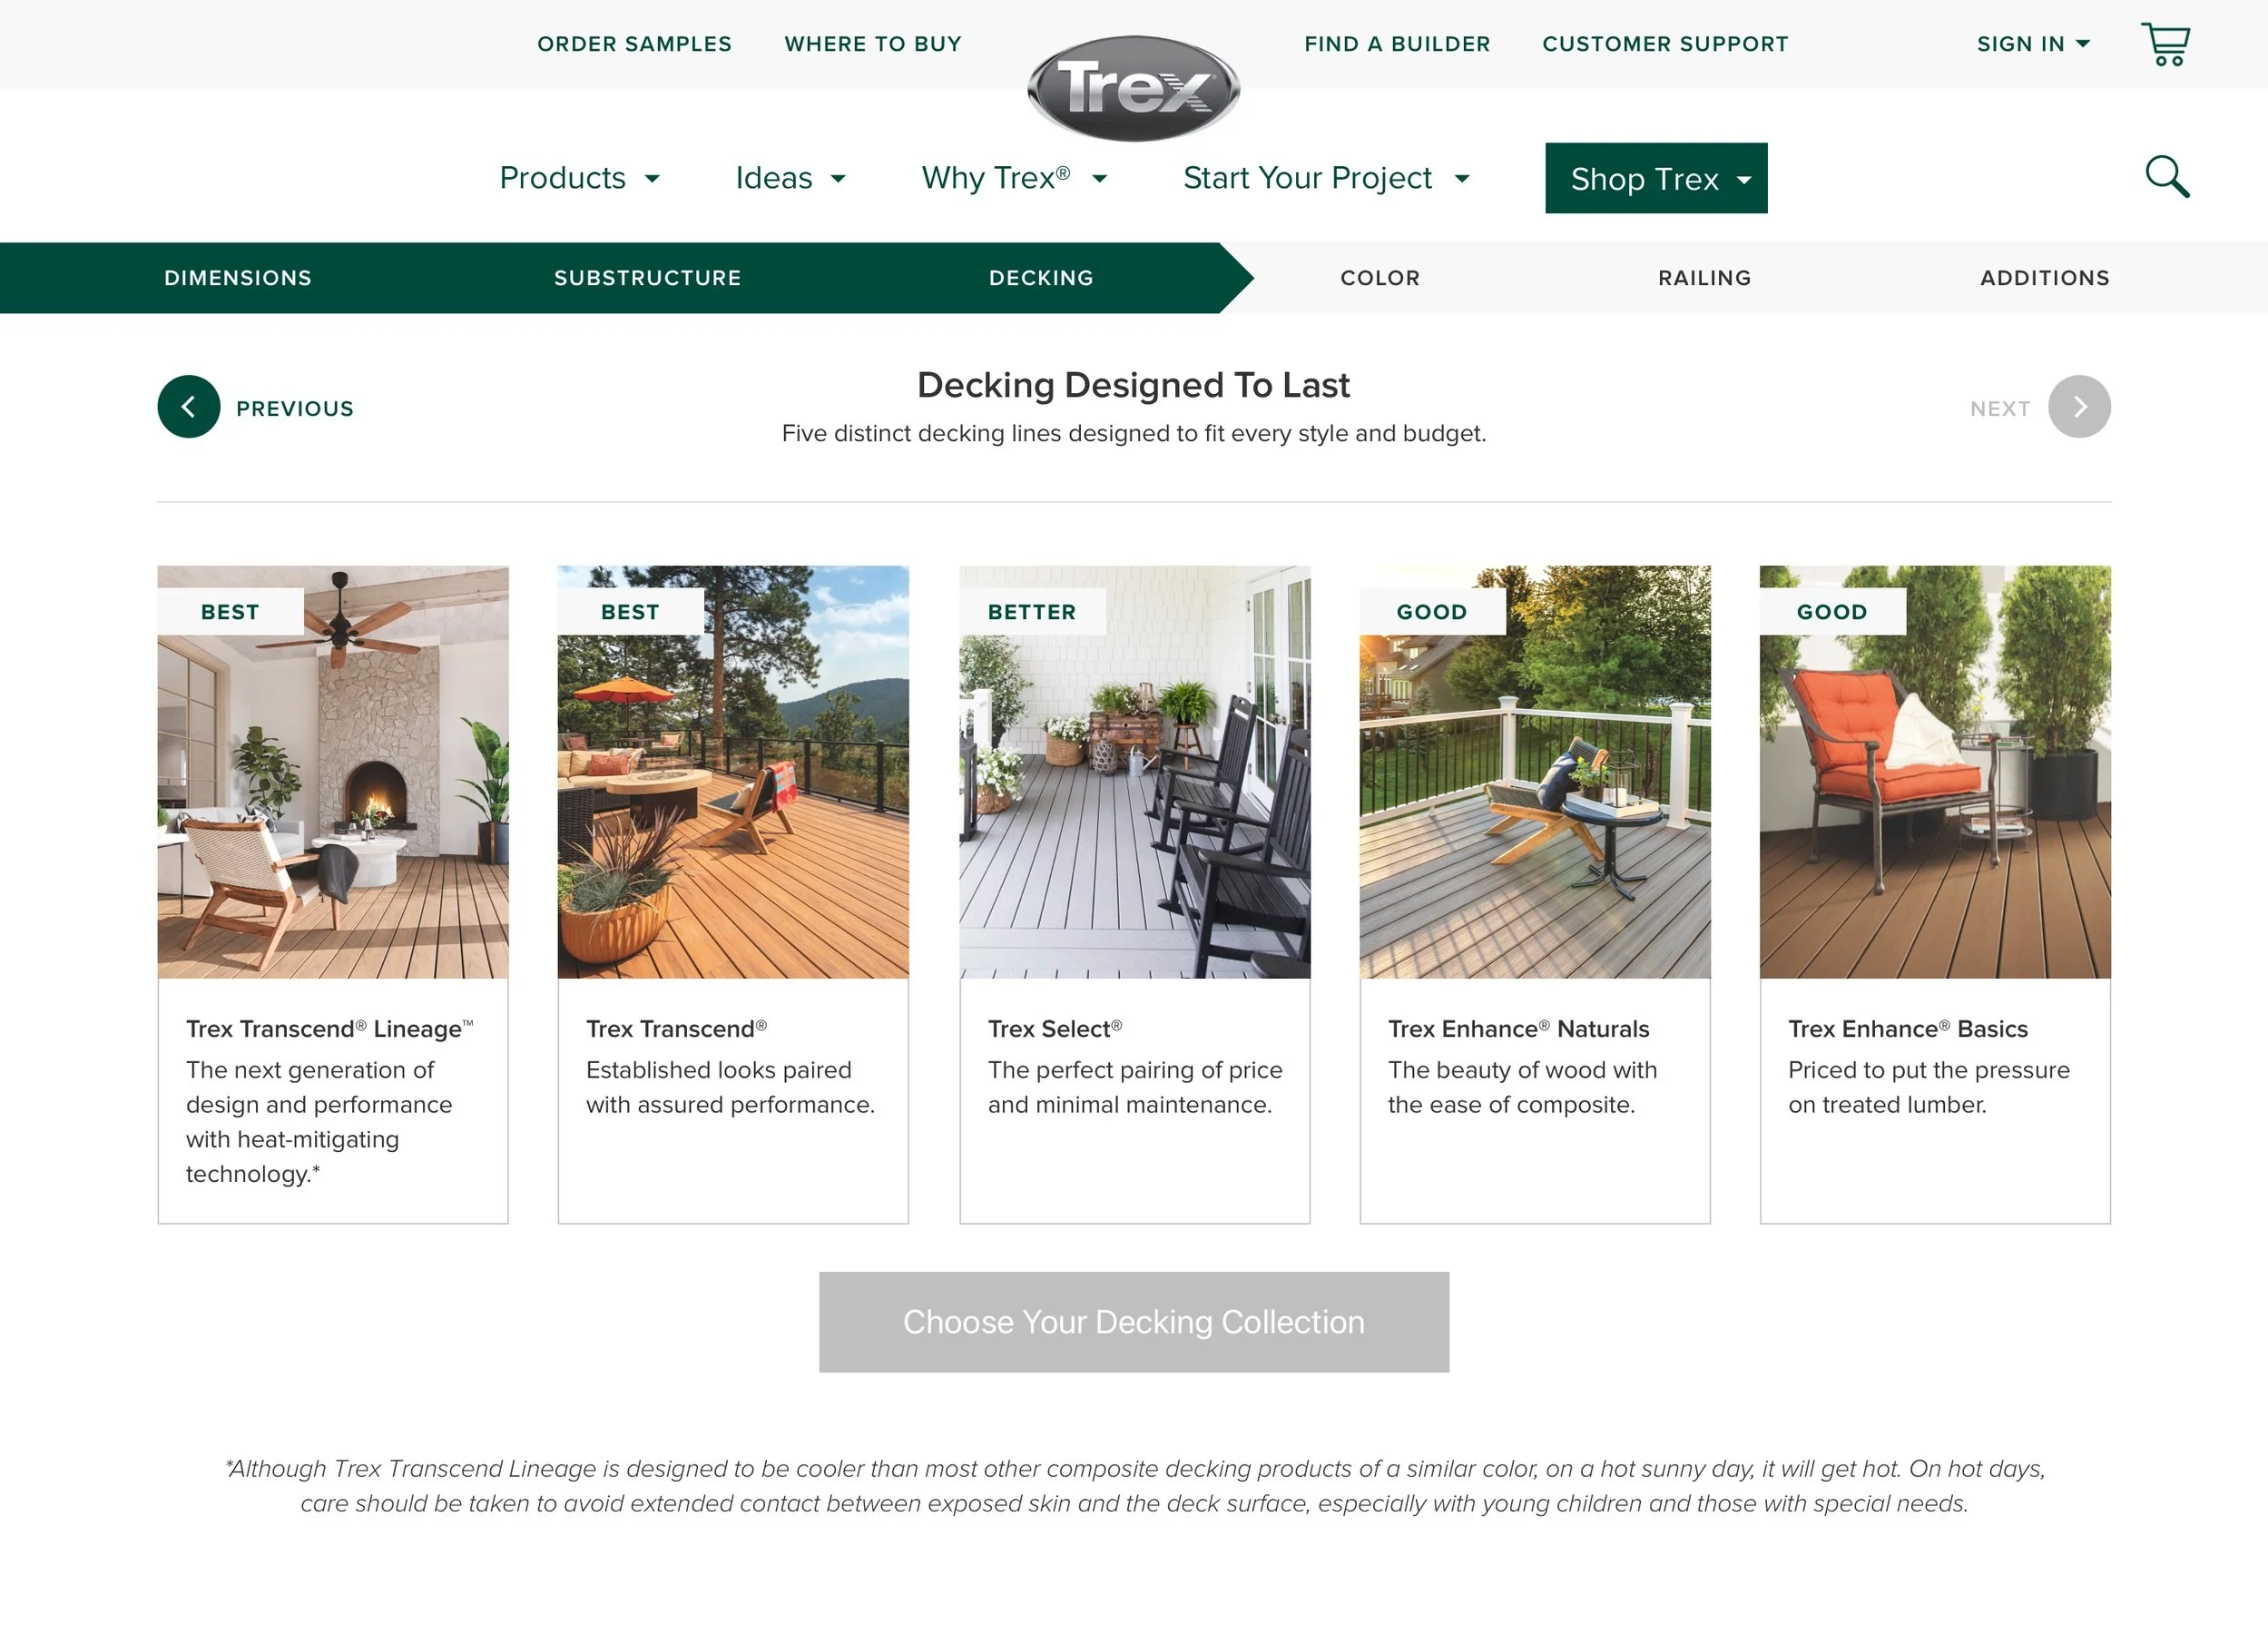Image resolution: width=2268 pixels, height=1625 pixels.
Task: Select the Trex Transcend Lineage card
Action: [x=333, y=894]
